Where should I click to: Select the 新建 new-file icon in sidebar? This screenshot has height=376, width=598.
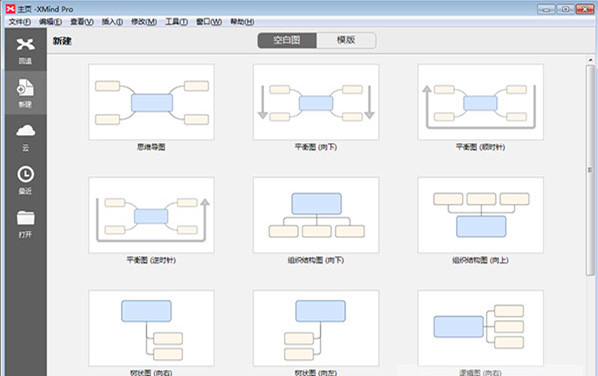point(25,88)
